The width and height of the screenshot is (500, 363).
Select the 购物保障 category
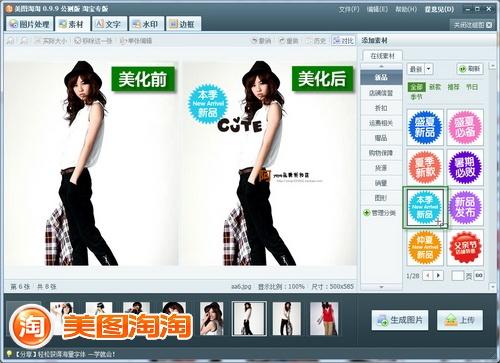[x=381, y=153]
